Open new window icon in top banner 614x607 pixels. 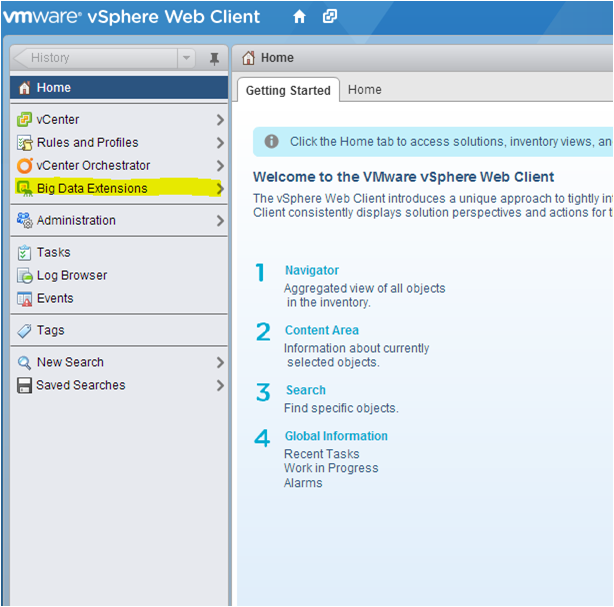[x=330, y=16]
